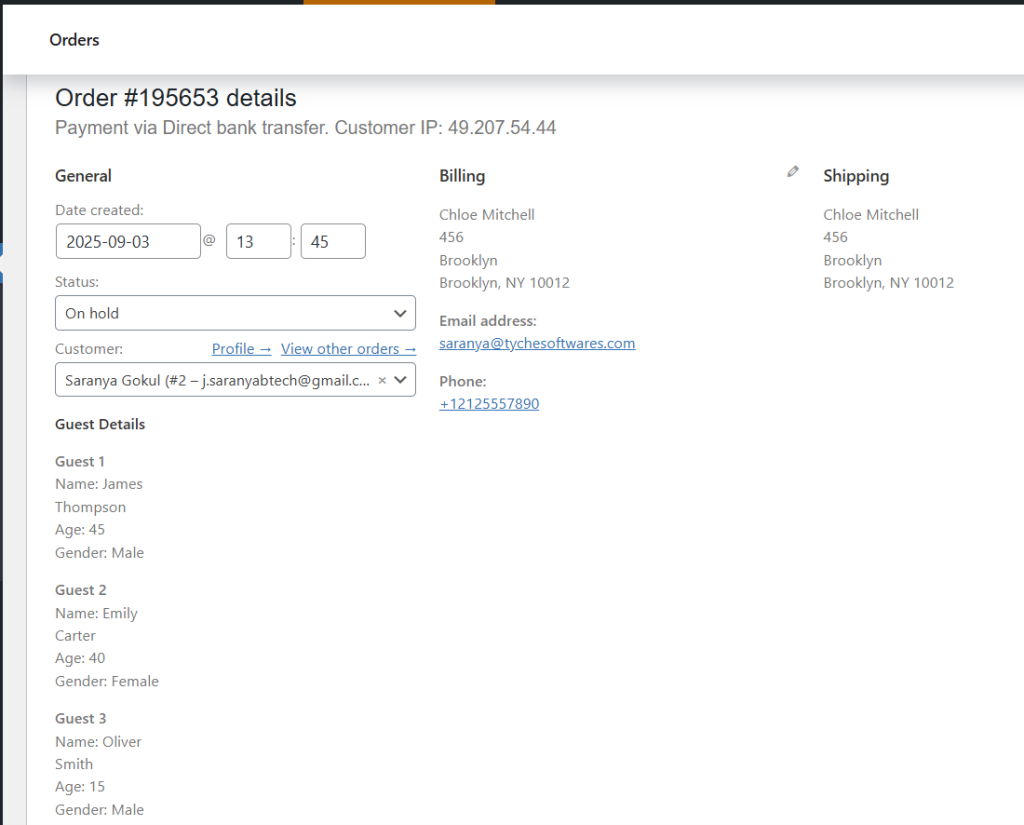Click the Billing section heading
The height and width of the screenshot is (825, 1024).
462,175
